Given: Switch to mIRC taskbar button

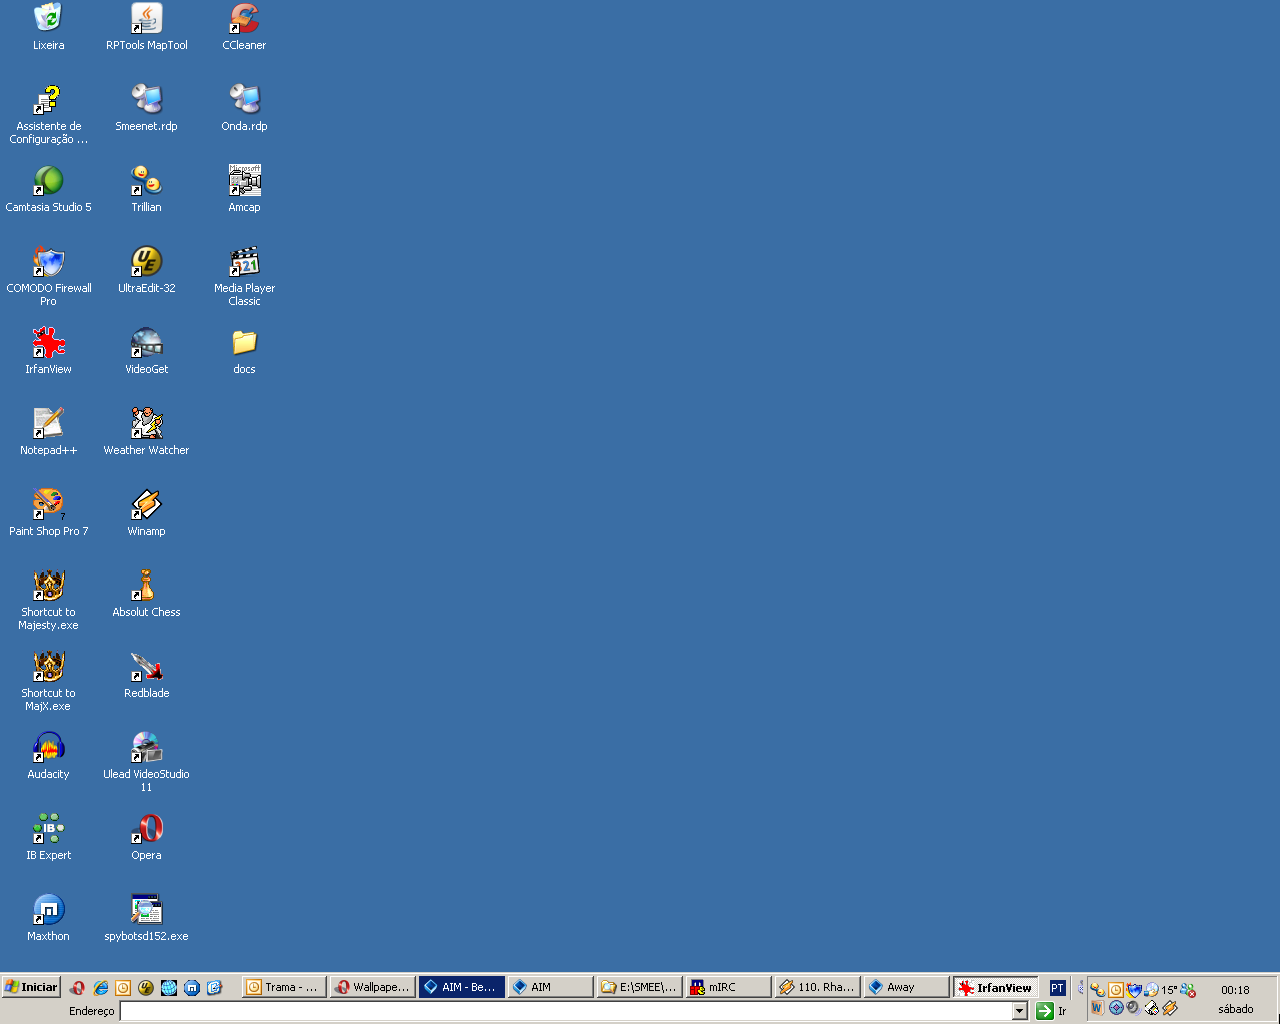Looking at the screenshot, I should pos(728,987).
